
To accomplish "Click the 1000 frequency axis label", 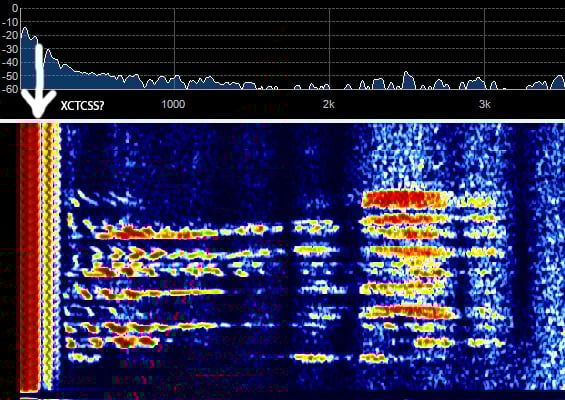I will 173,104.
